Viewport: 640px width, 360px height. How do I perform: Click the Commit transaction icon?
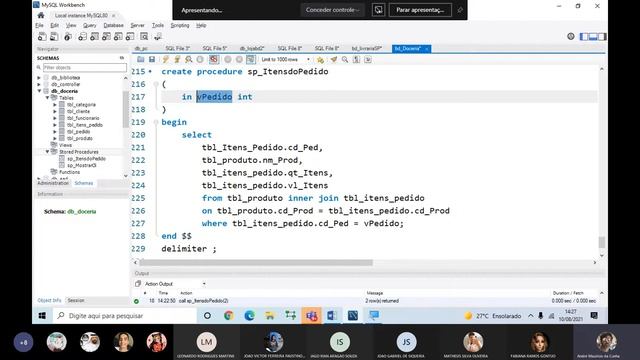pyautogui.click(x=228, y=60)
